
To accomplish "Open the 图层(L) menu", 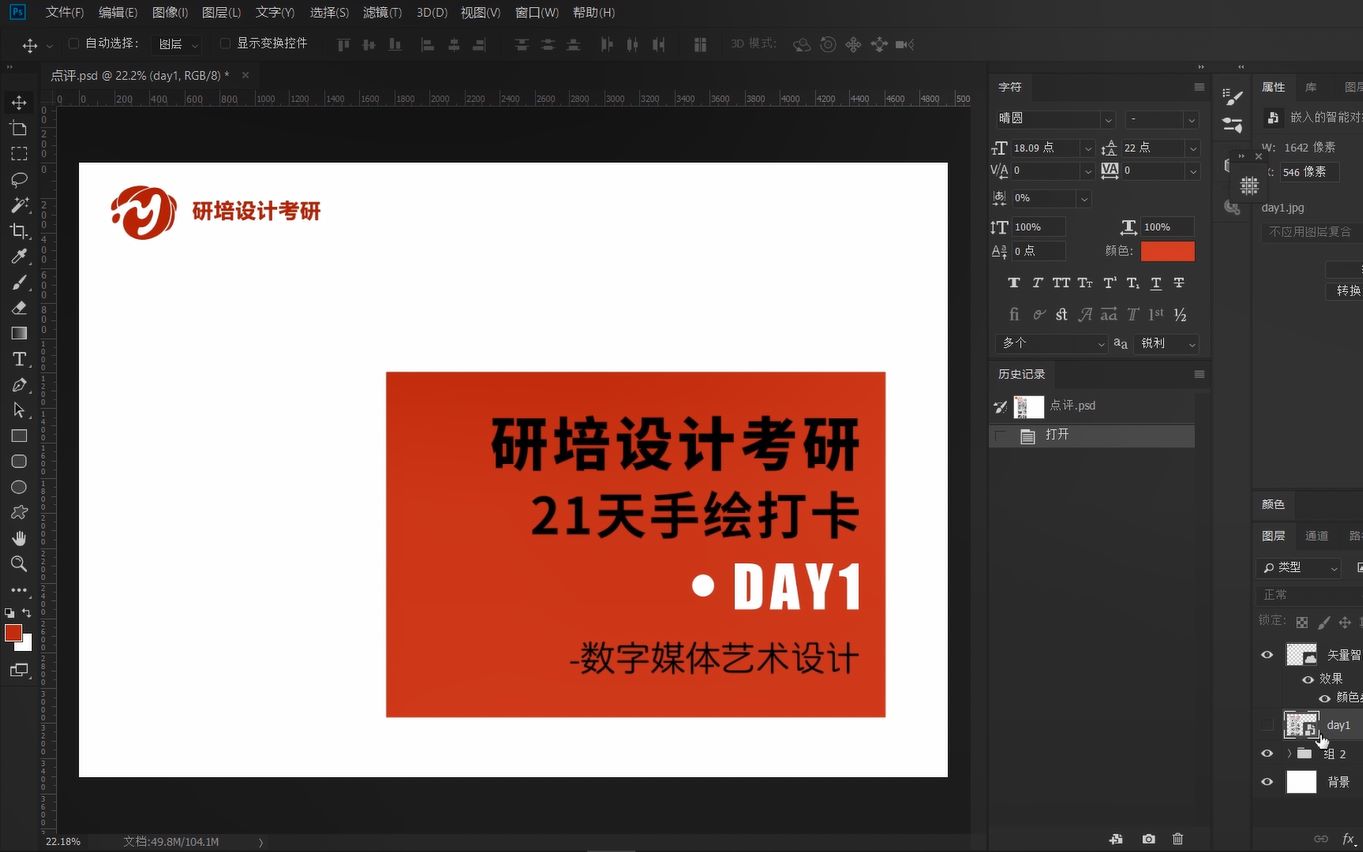I will (x=221, y=13).
